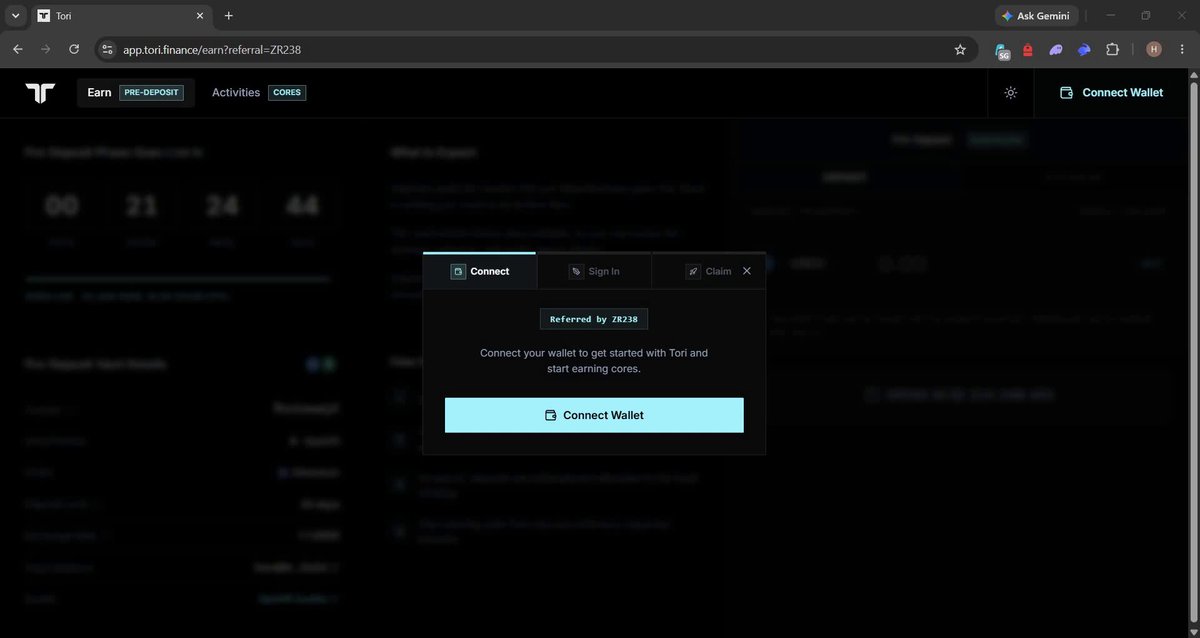
Task: Open the Activities cores page
Action: (259, 93)
